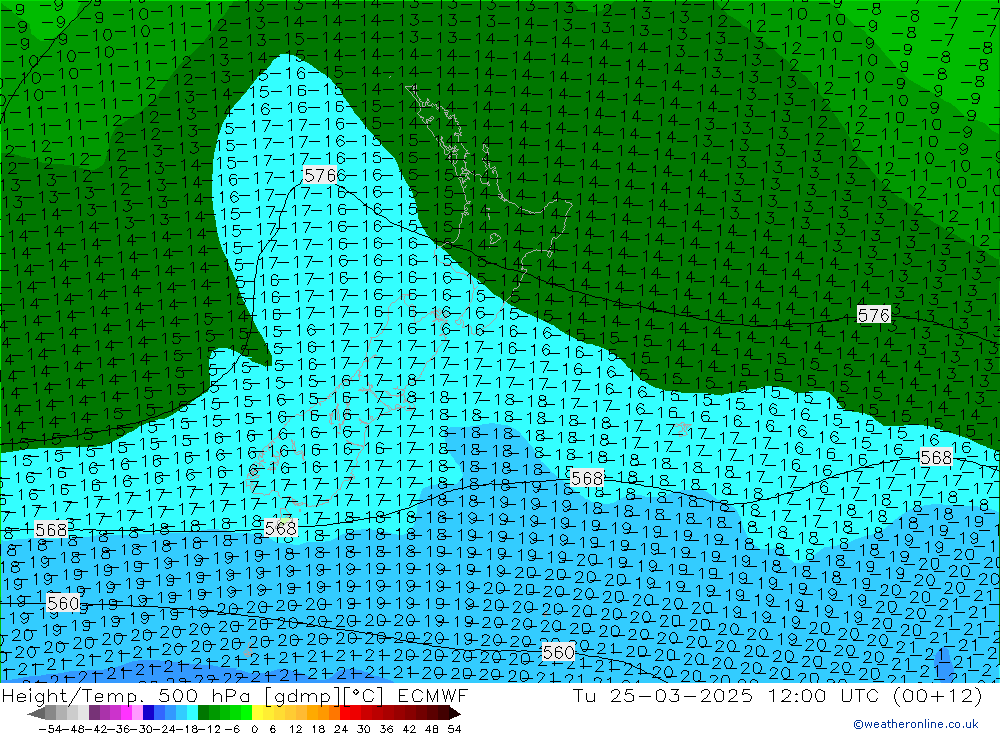
Task: Click the weatheronline.co.uk copyright link
Action: (x=916, y=724)
